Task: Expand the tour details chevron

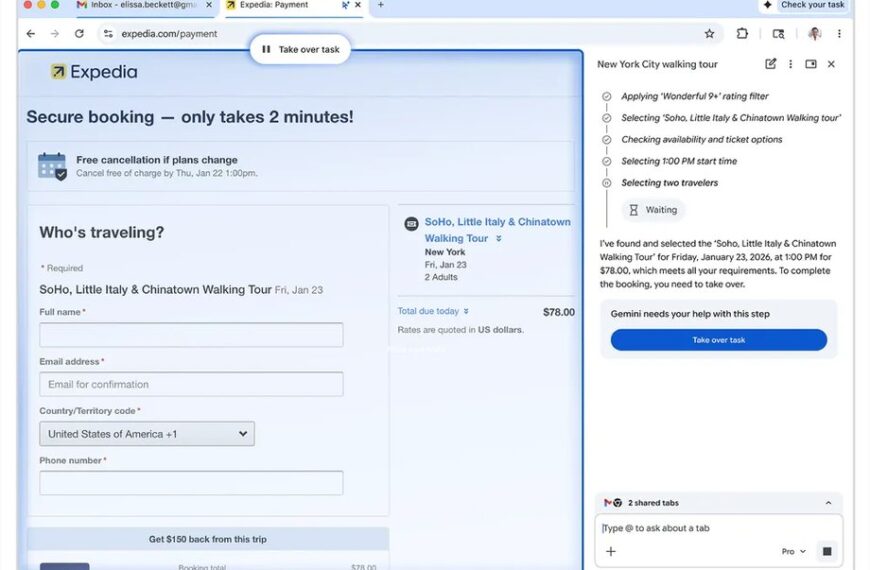Action: [x=499, y=239]
